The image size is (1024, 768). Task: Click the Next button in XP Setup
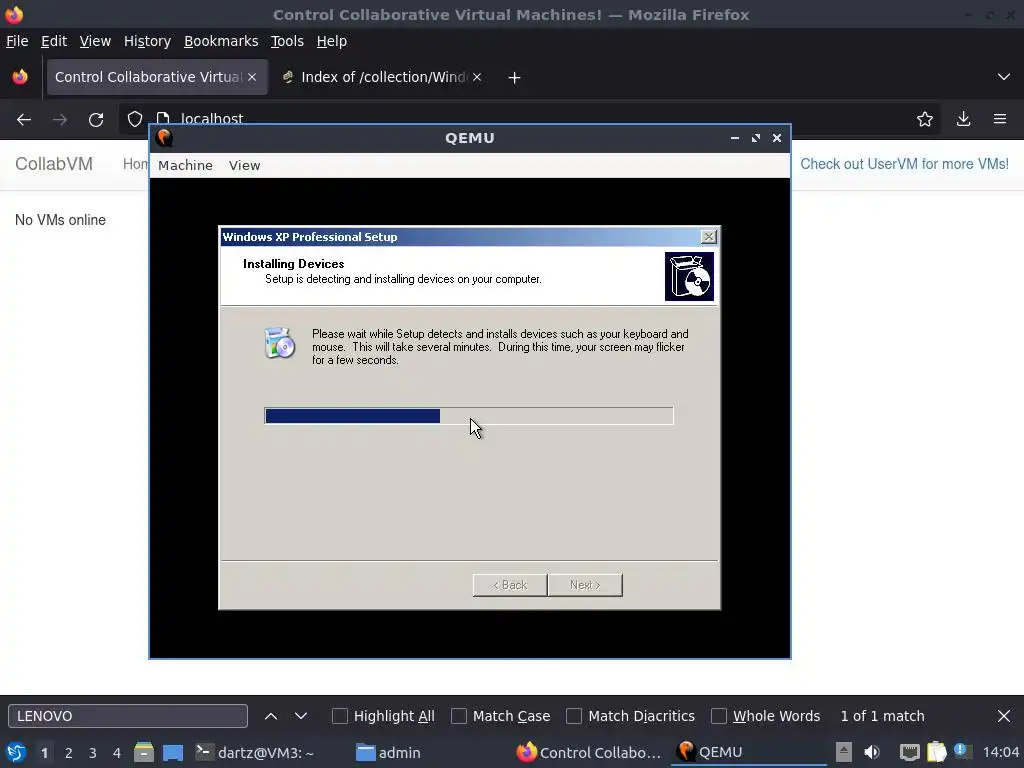point(585,585)
